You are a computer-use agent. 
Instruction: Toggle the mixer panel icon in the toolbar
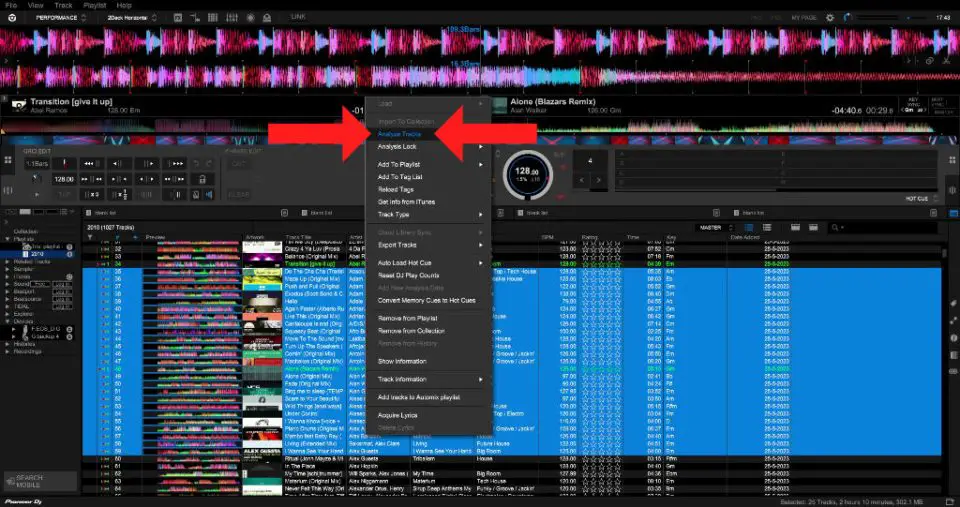231,18
